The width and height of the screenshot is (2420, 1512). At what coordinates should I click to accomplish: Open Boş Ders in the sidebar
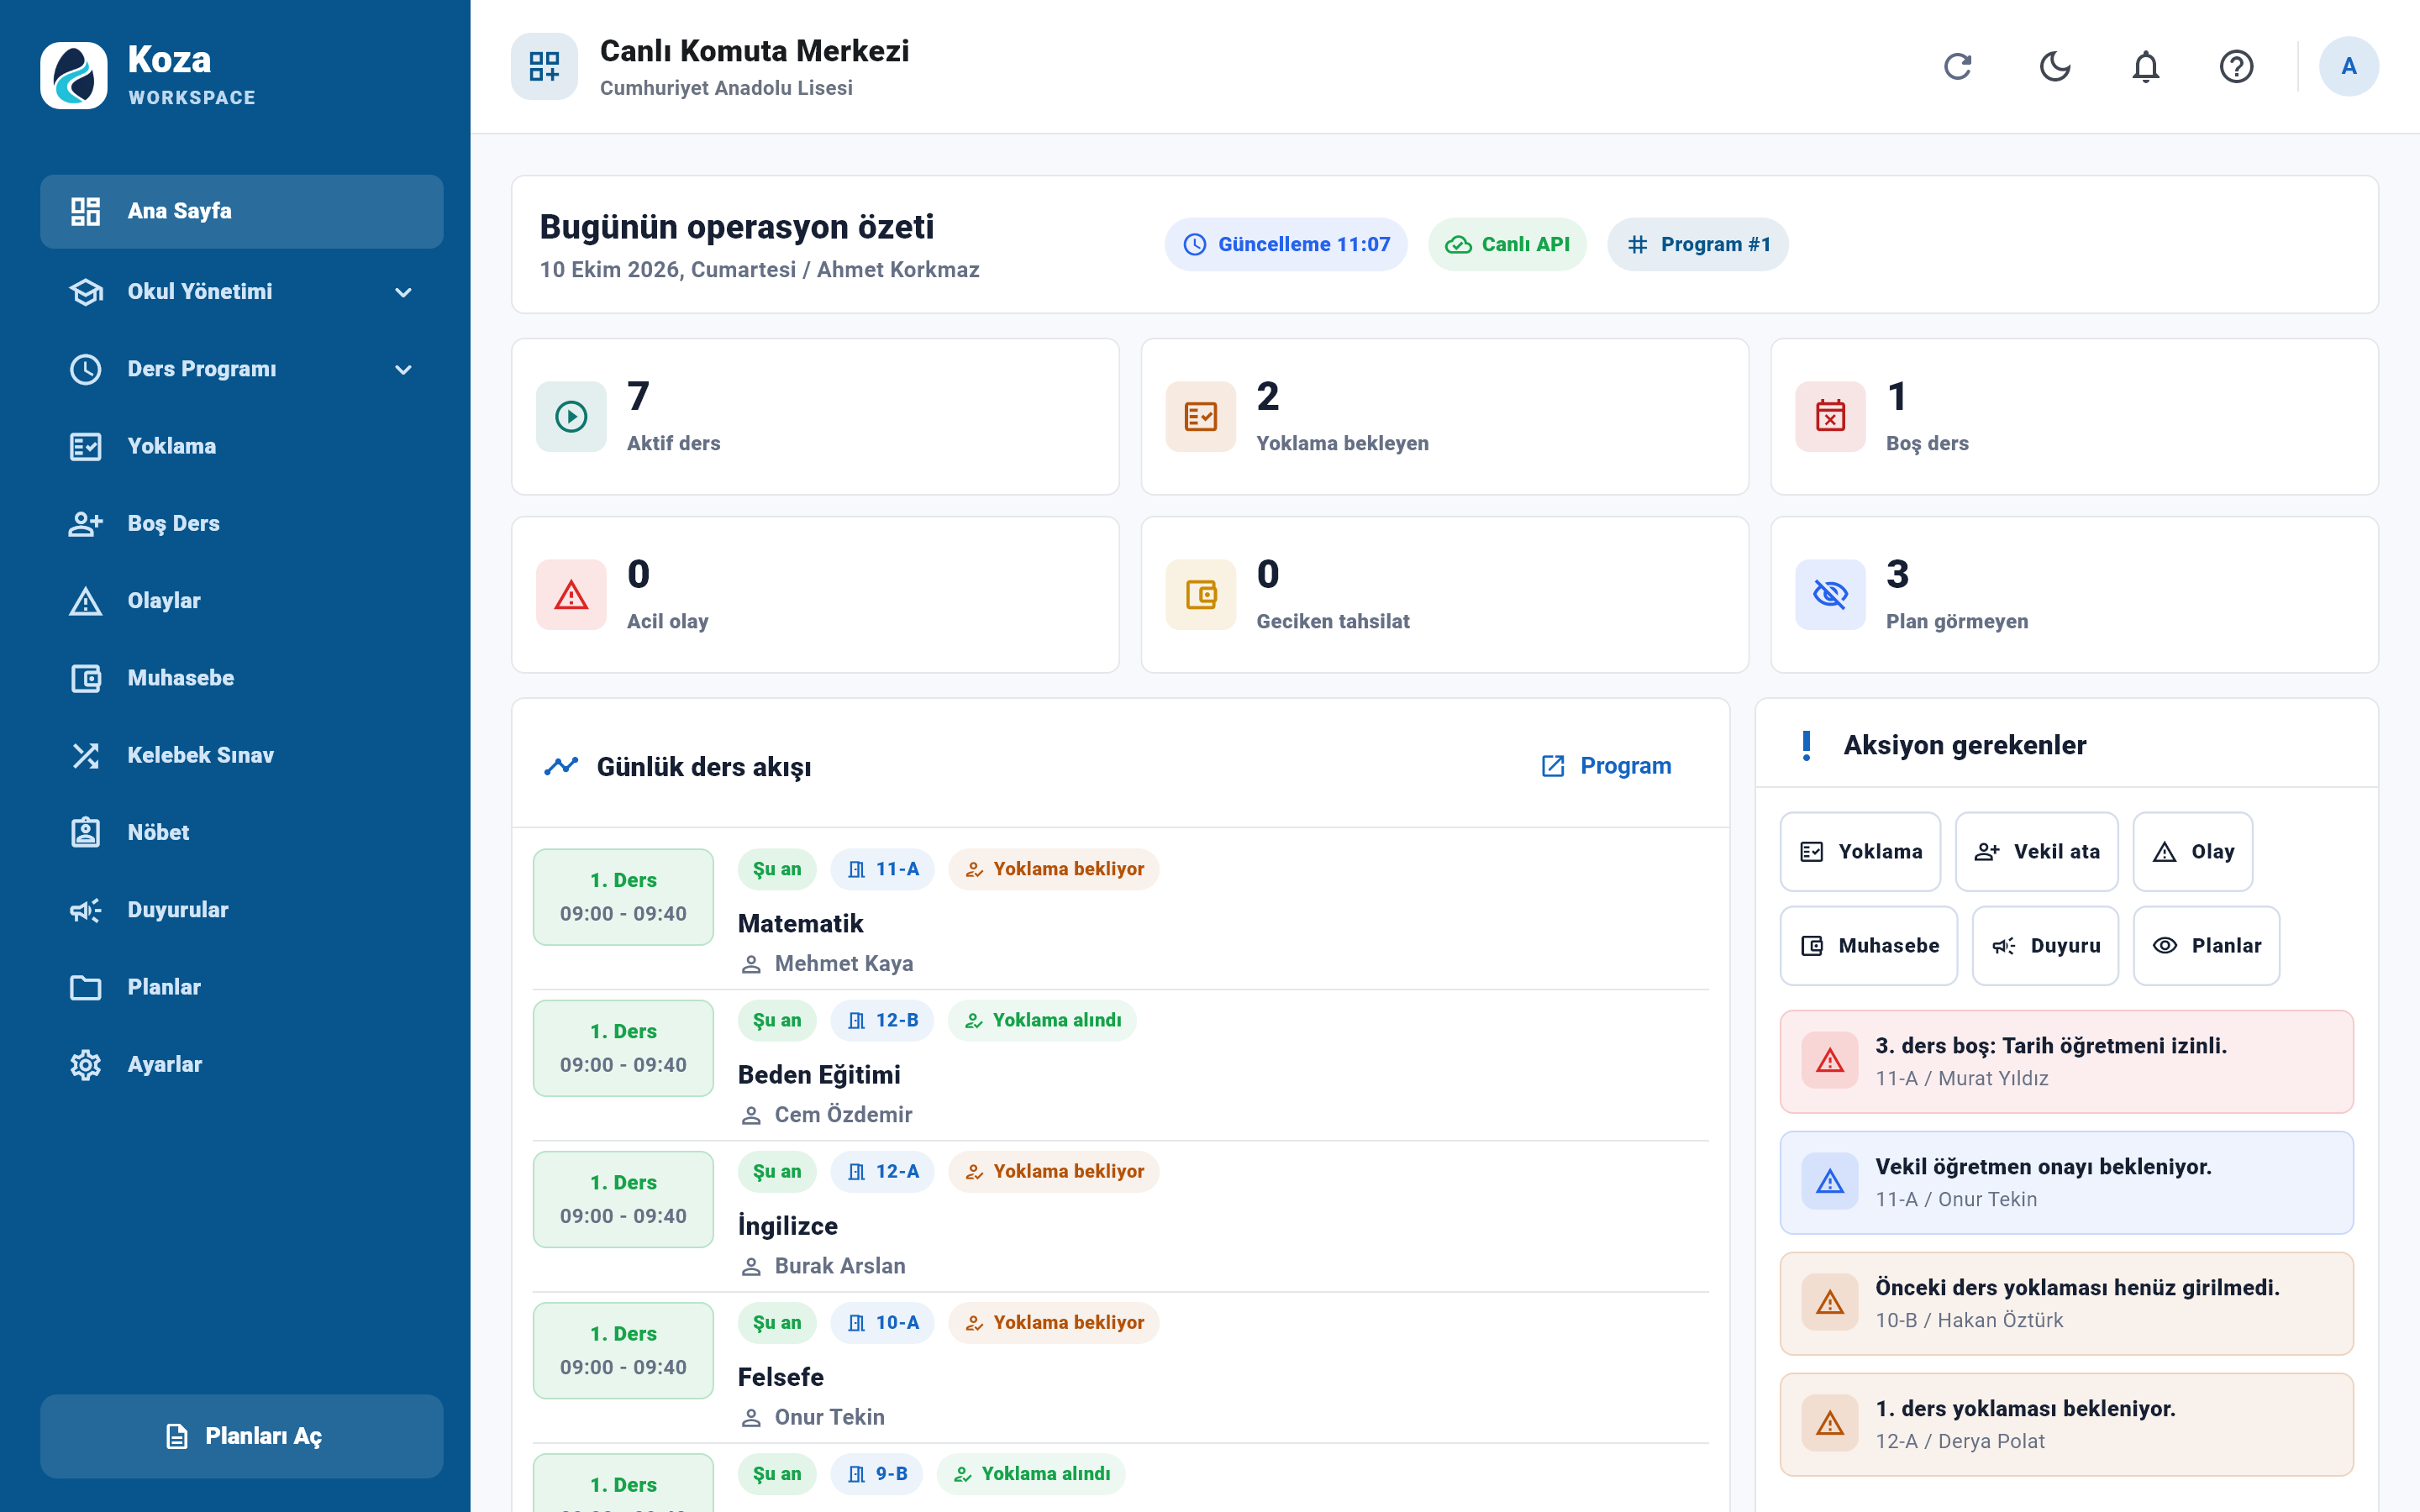click(241, 524)
